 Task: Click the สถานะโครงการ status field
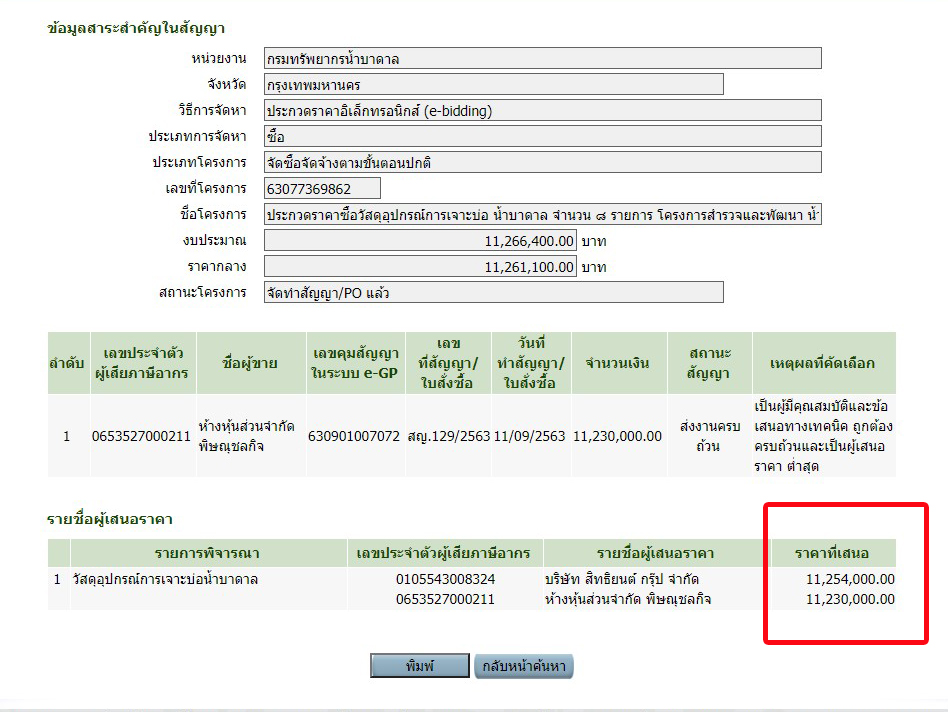493,293
